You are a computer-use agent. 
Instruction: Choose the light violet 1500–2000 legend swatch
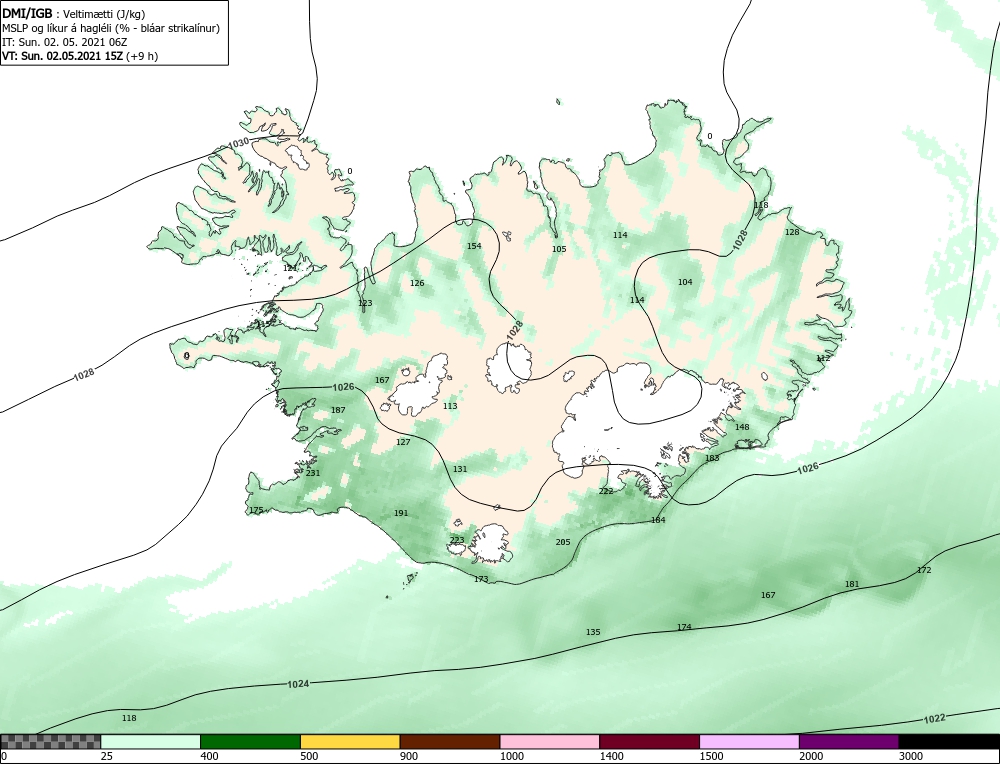point(749,741)
